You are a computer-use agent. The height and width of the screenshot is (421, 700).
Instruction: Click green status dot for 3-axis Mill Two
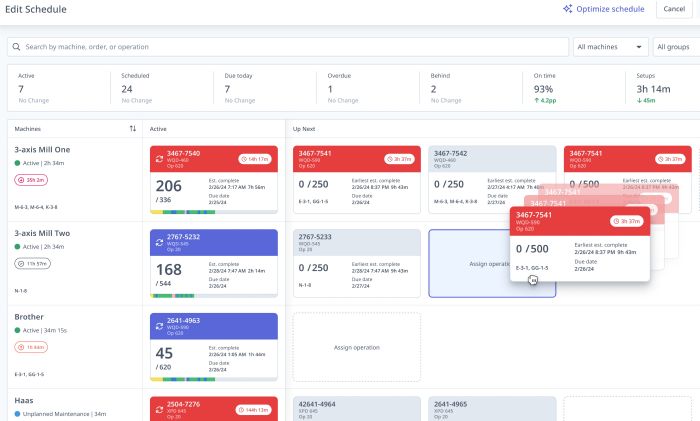[17, 246]
